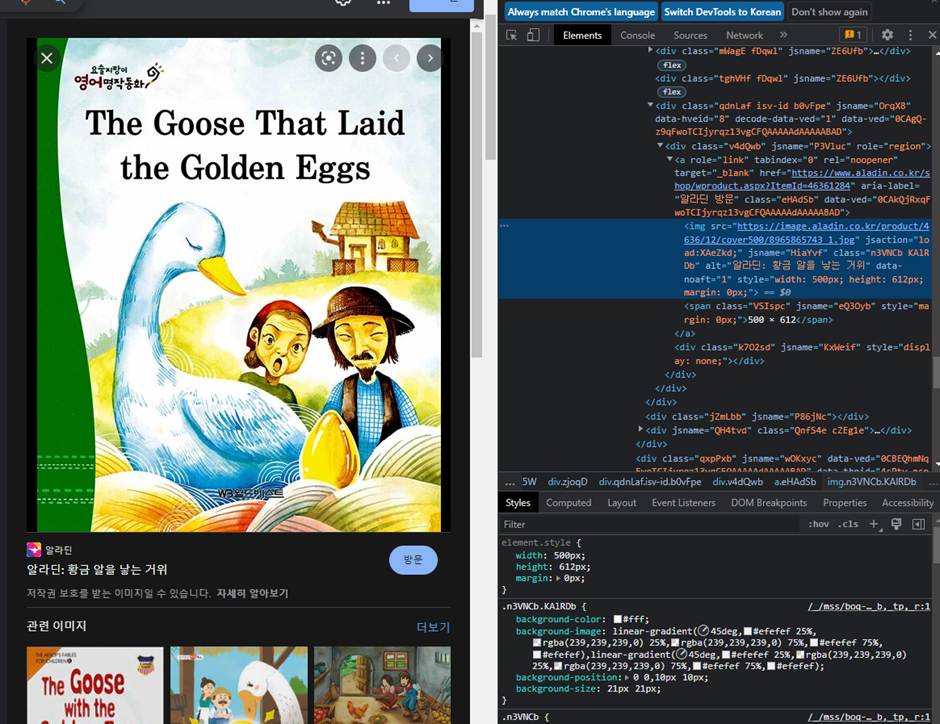
Task: Select the a.eHAdSb breadcrumb
Action: 794,482
